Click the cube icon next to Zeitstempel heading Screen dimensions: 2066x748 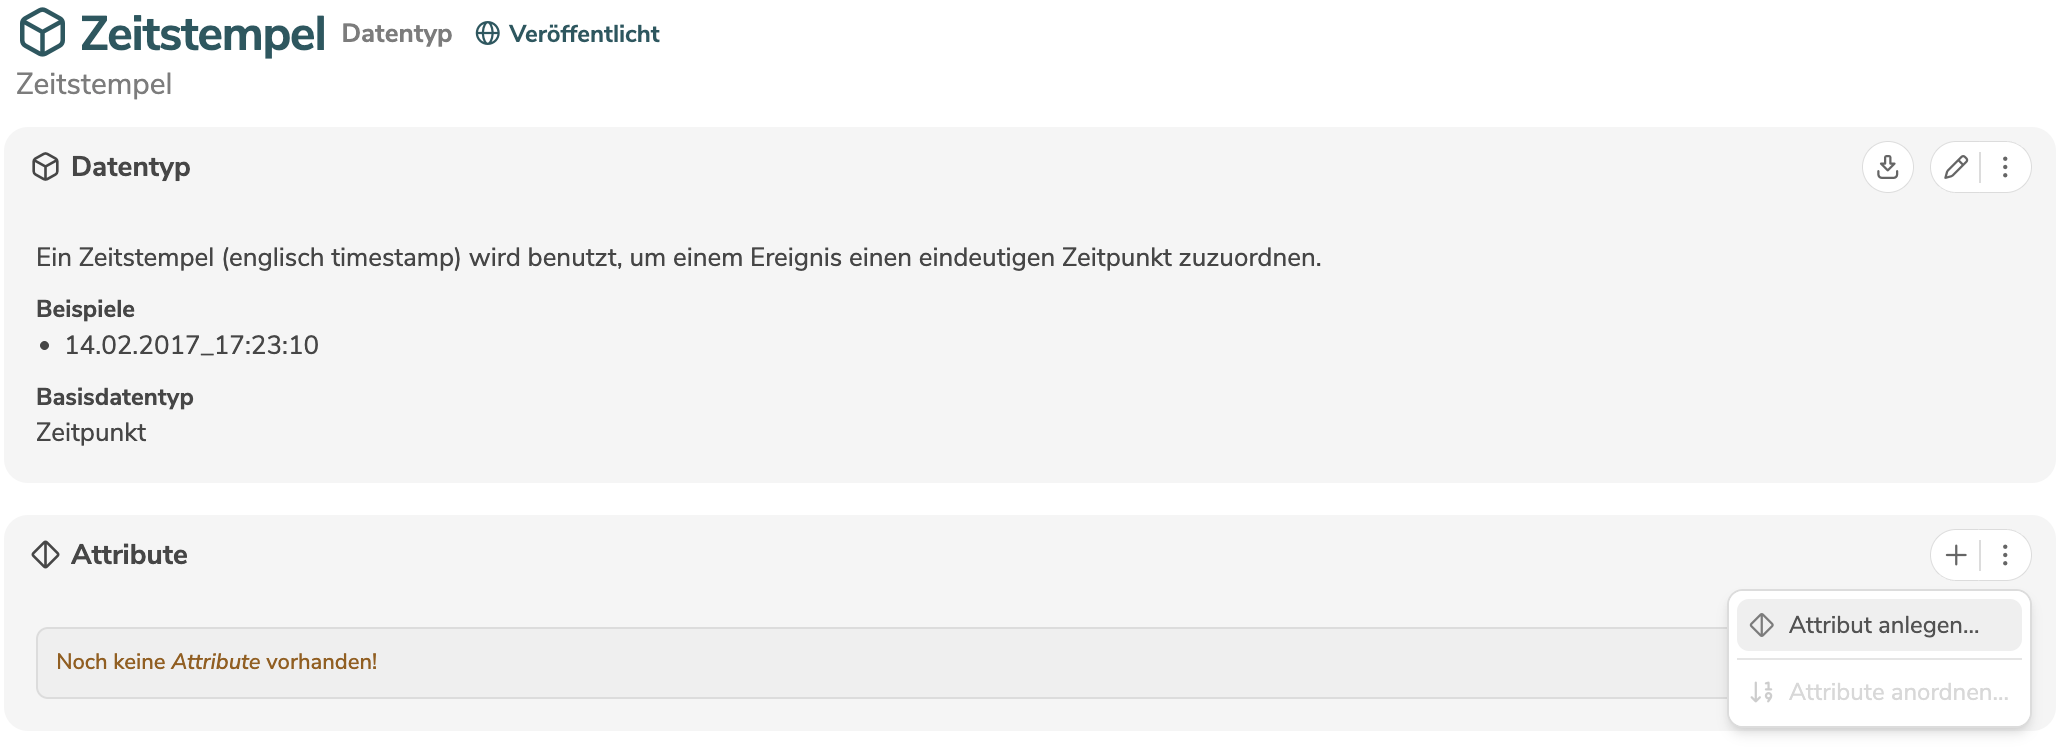40,33
